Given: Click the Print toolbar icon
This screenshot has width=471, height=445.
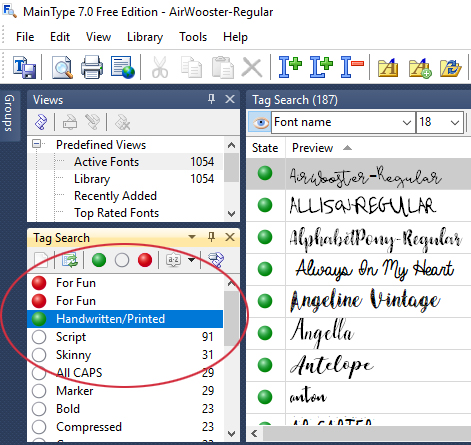Looking at the screenshot, I should [92, 67].
